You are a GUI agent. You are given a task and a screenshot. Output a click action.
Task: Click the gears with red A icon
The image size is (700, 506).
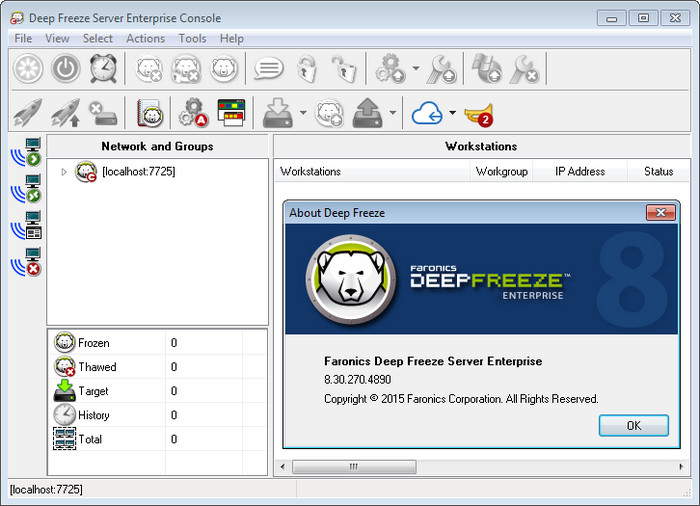click(x=193, y=113)
